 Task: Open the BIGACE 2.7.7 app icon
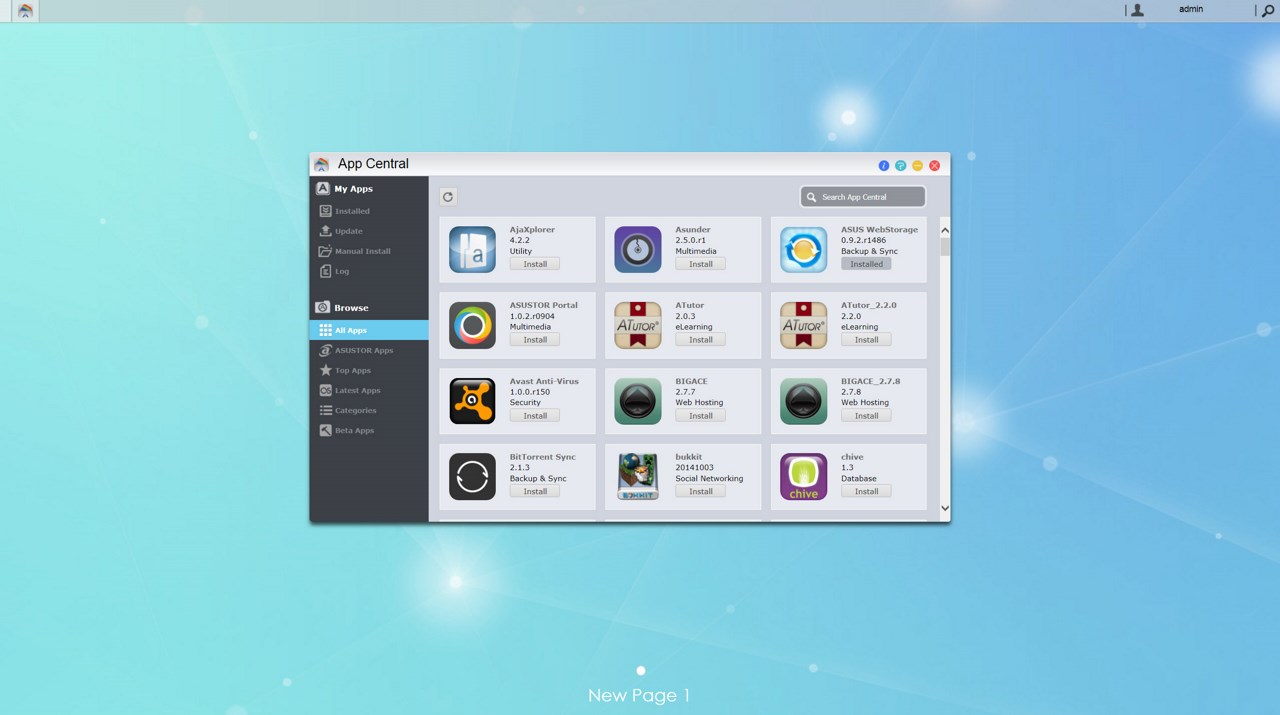coord(638,401)
